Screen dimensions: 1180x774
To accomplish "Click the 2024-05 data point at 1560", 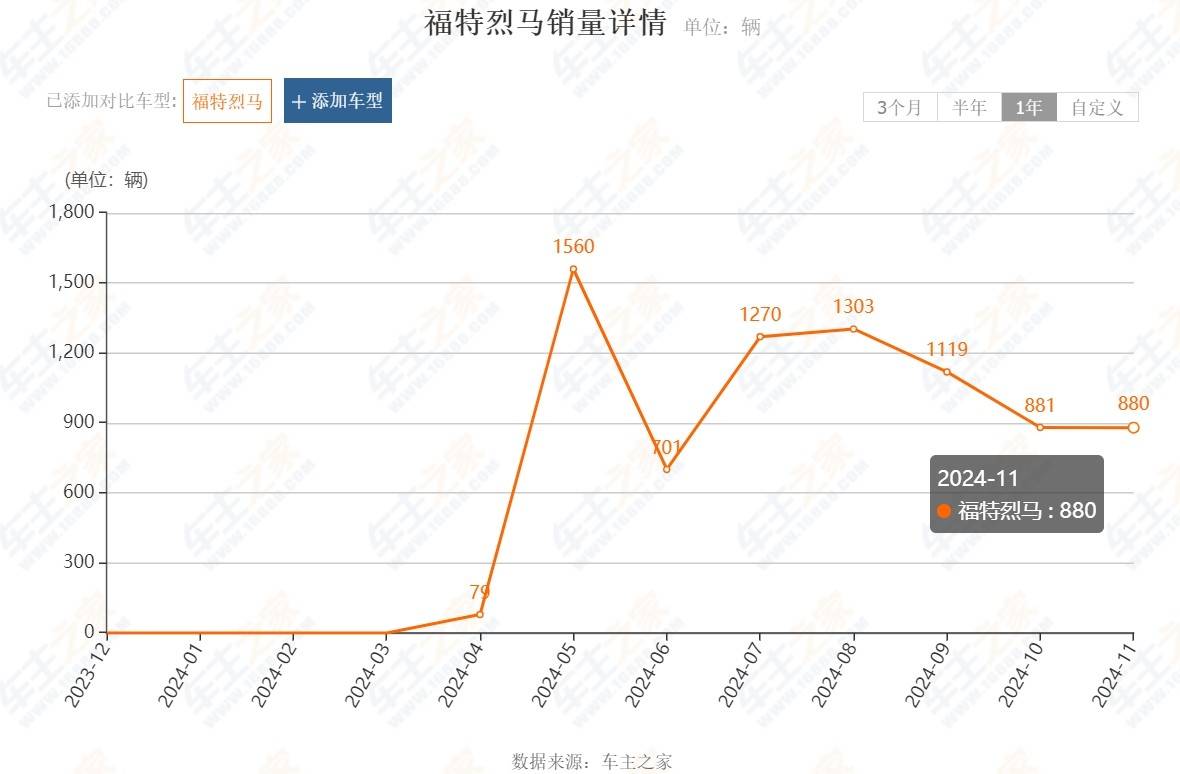I will pyautogui.click(x=573, y=269).
